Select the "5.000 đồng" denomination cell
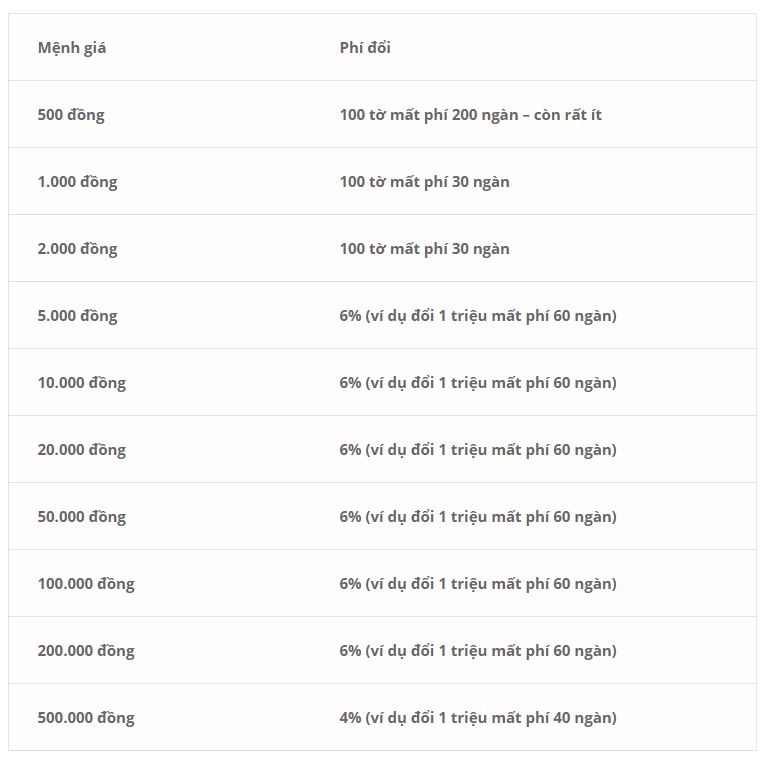This screenshot has height=759, width=763. [77, 316]
